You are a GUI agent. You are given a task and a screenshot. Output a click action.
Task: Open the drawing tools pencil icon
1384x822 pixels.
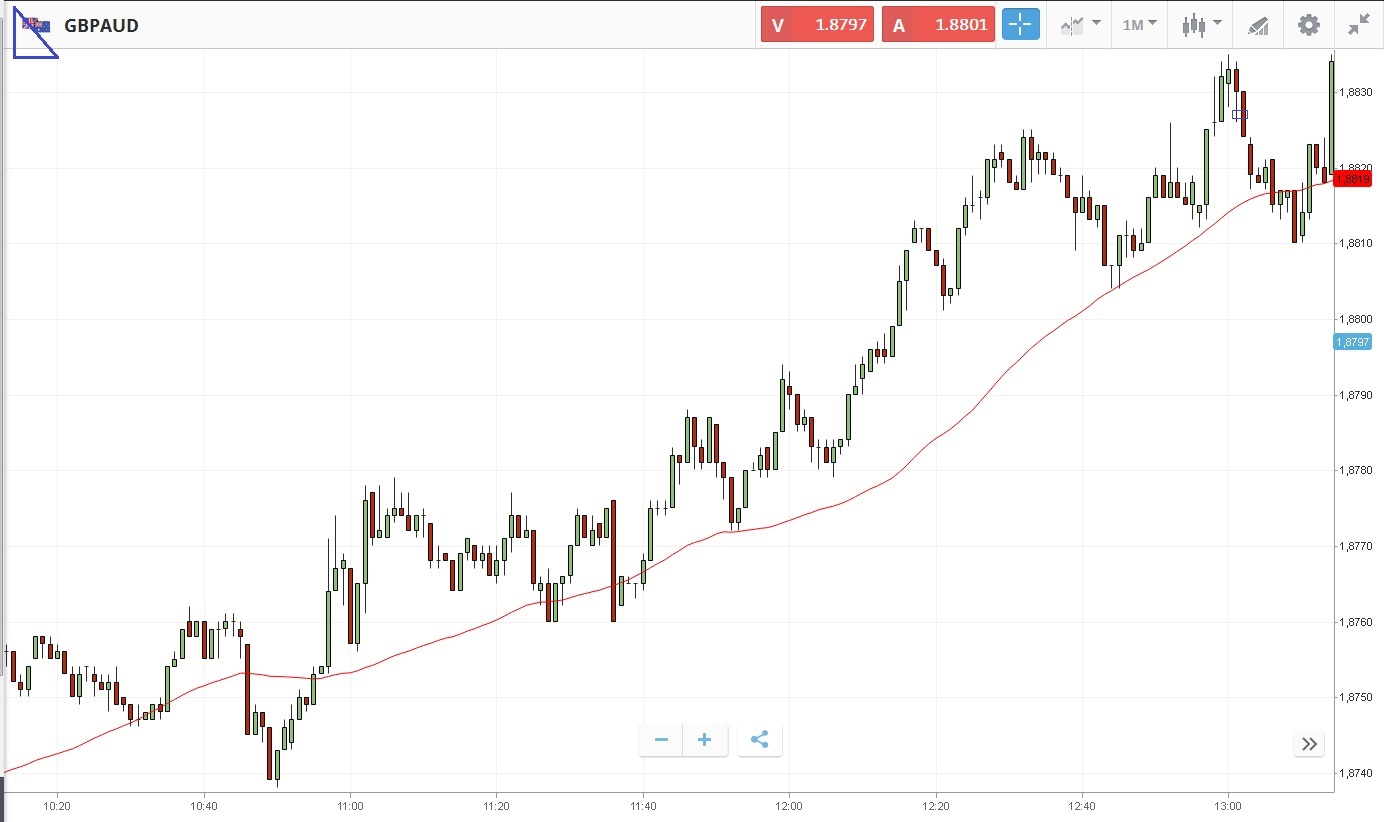tap(1258, 26)
